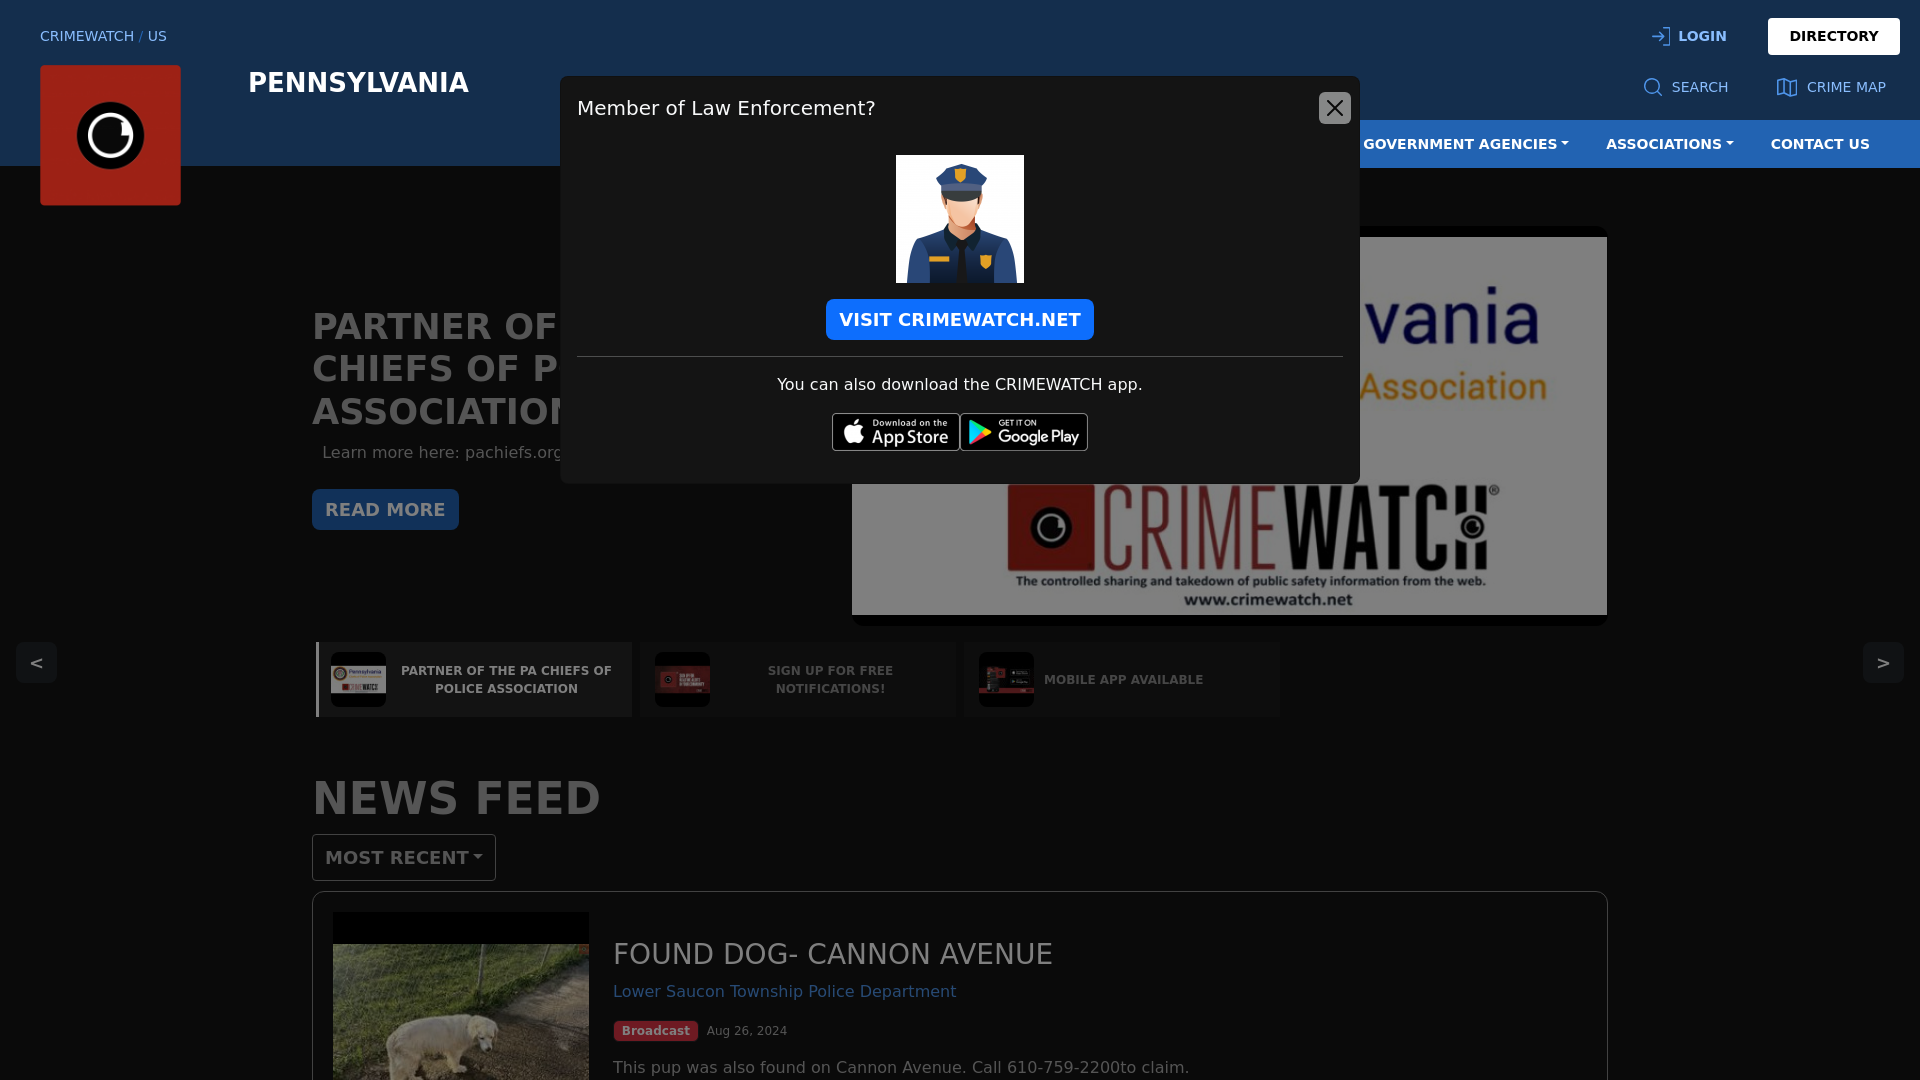
Task: Open the Crime Map link
Action: tap(1831, 87)
